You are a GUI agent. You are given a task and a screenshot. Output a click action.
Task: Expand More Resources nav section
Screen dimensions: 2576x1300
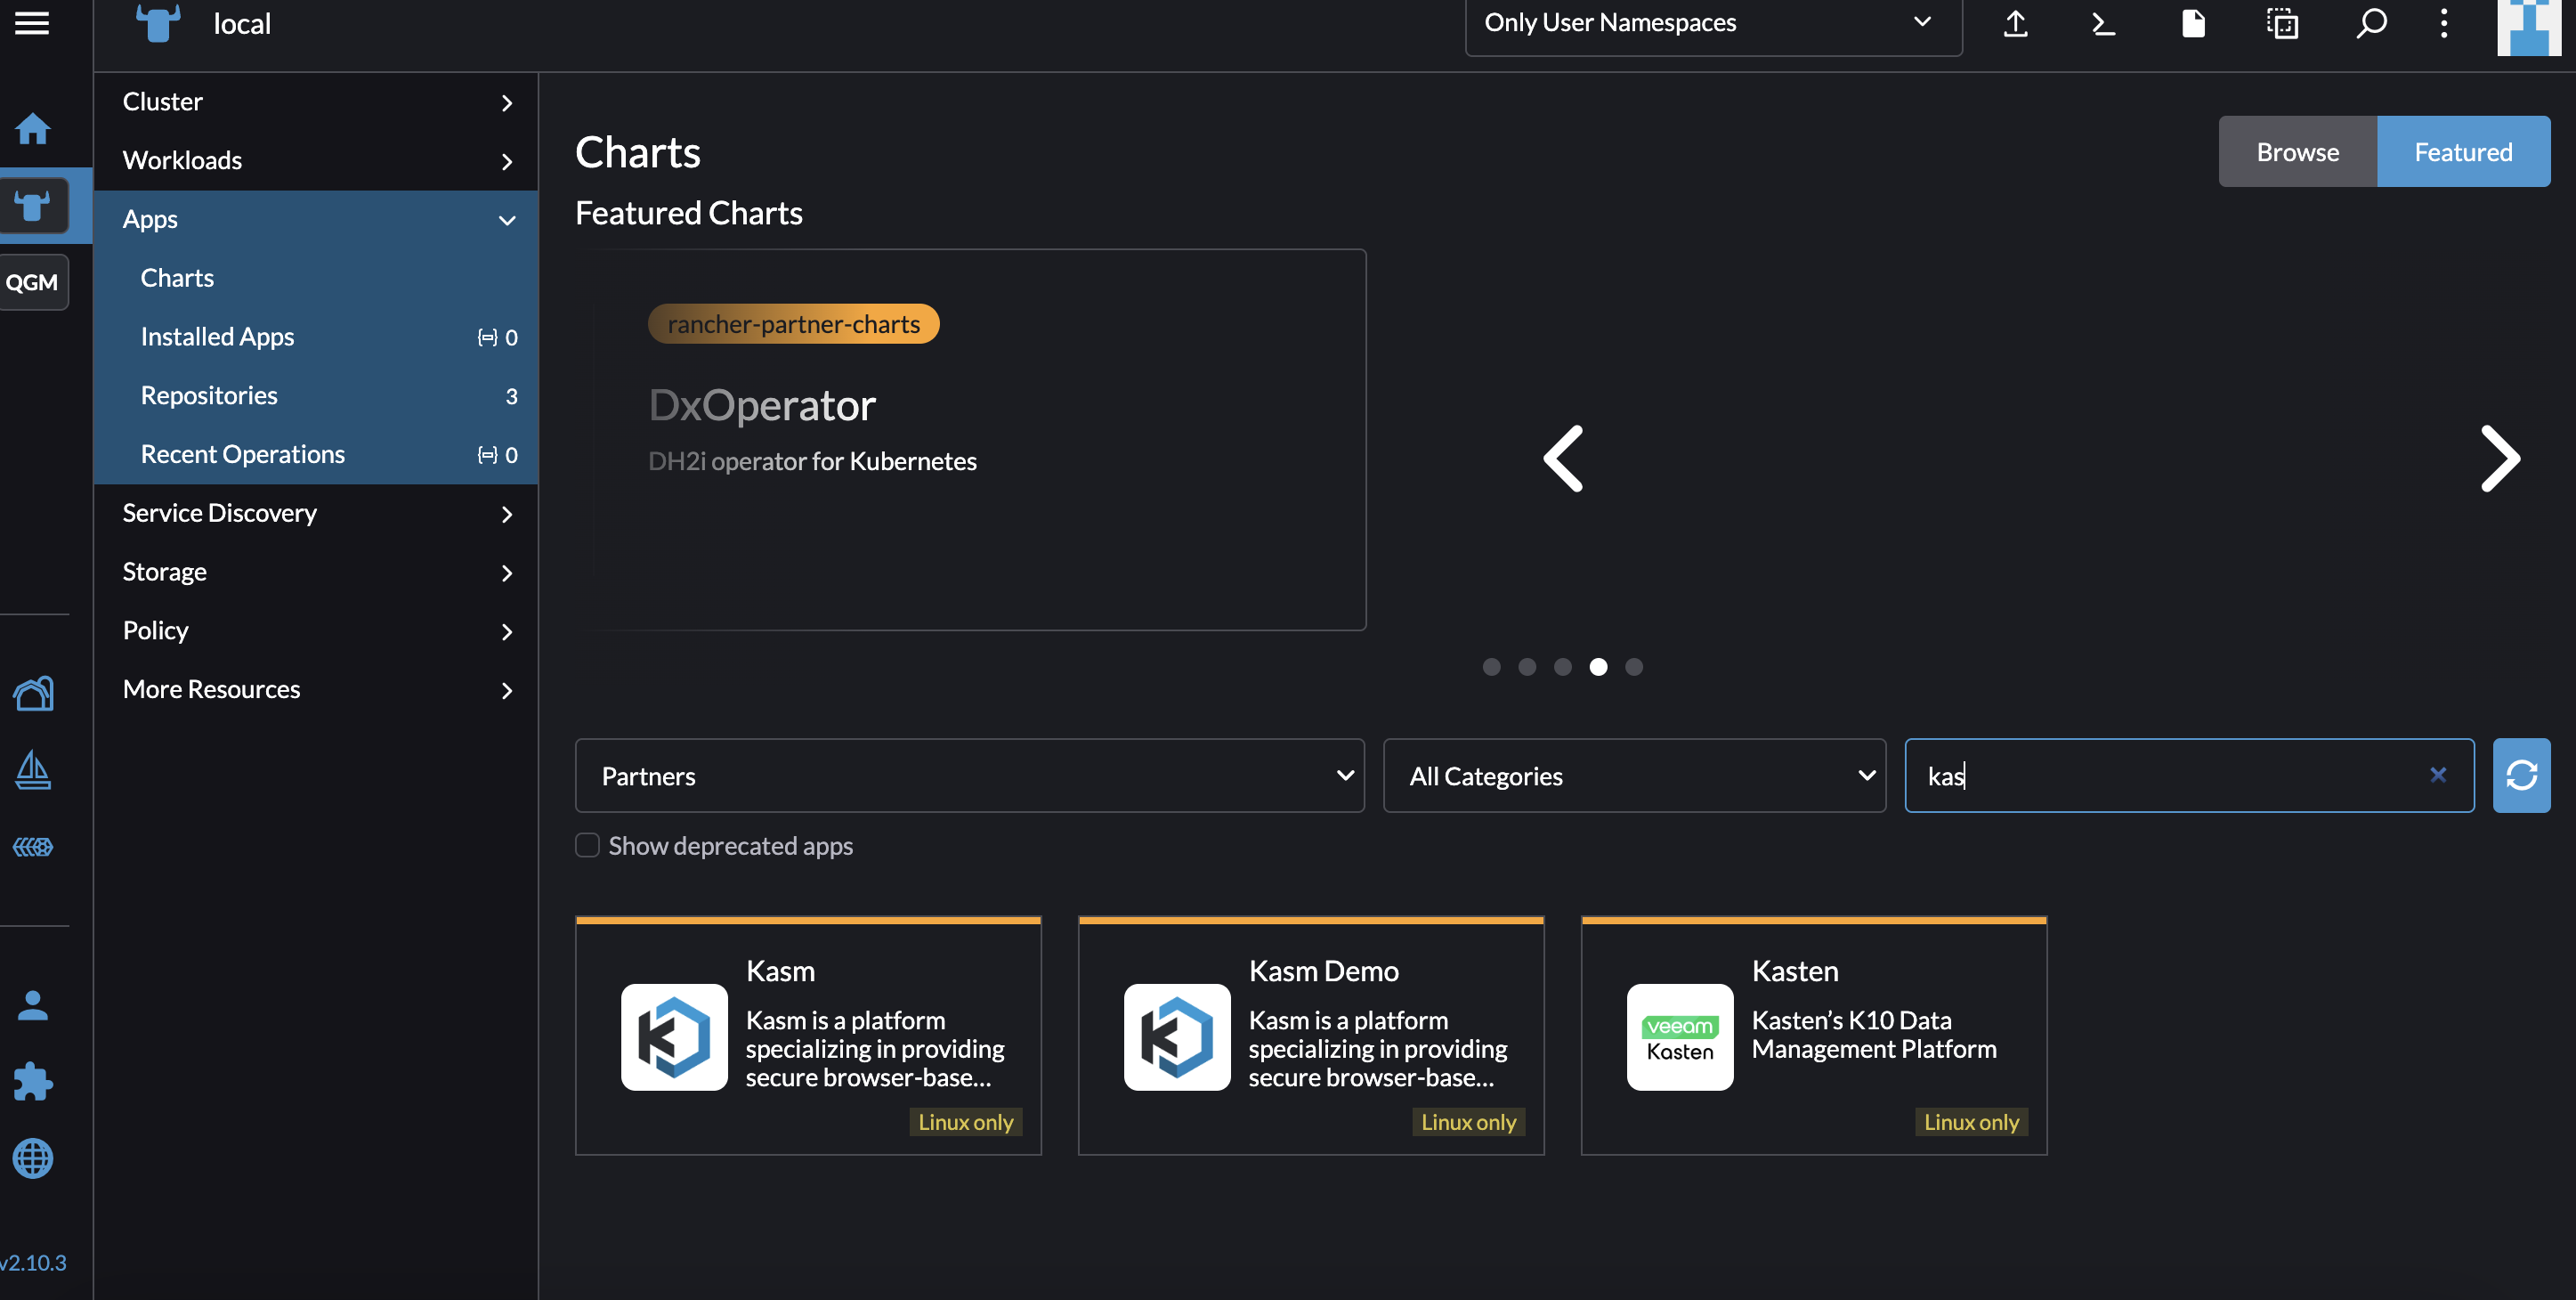tap(316, 689)
